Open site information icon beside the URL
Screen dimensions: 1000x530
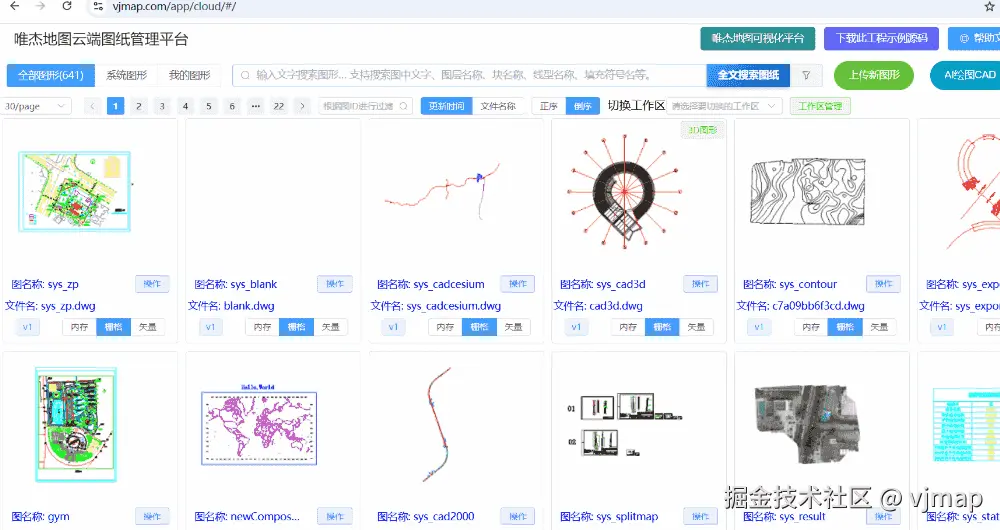[98, 6]
